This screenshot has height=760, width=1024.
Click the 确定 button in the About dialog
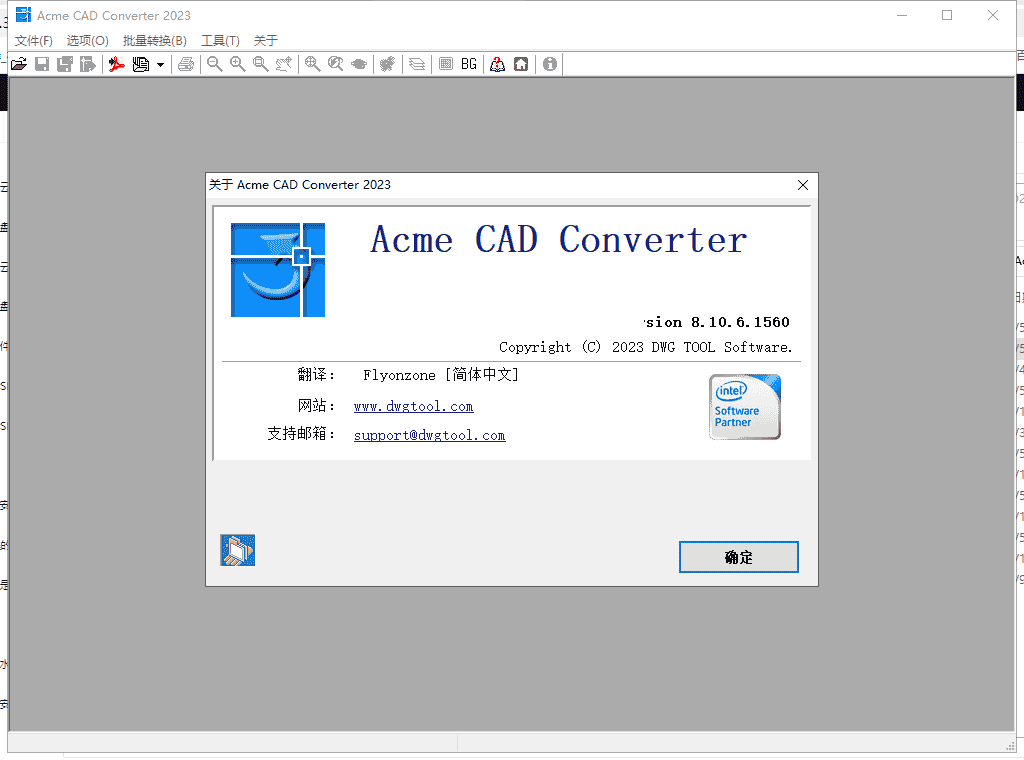[738, 557]
